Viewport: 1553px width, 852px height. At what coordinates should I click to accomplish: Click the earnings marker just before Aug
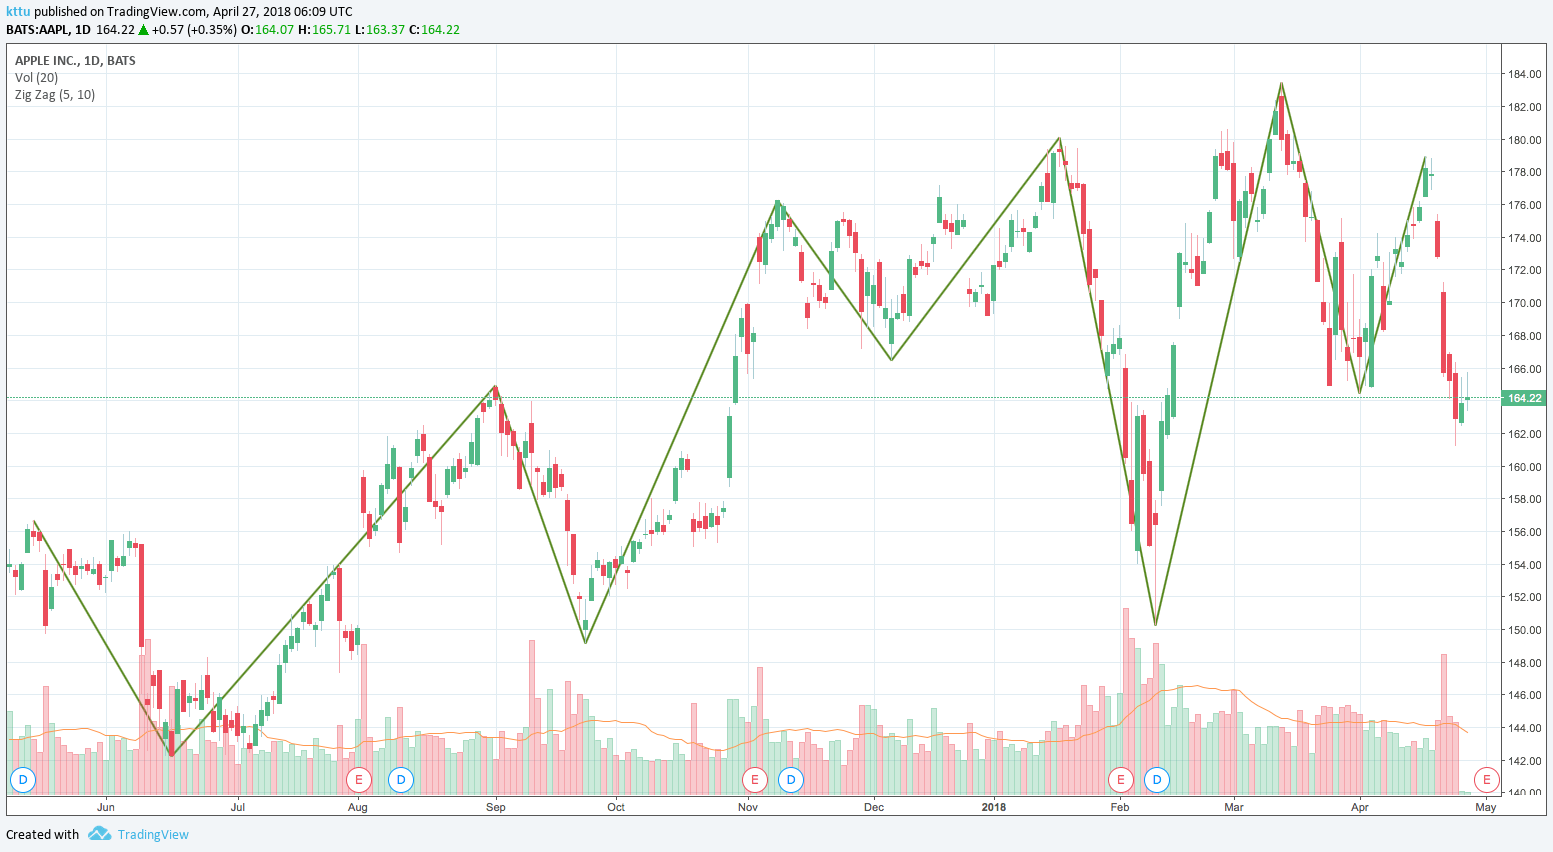tap(357, 780)
